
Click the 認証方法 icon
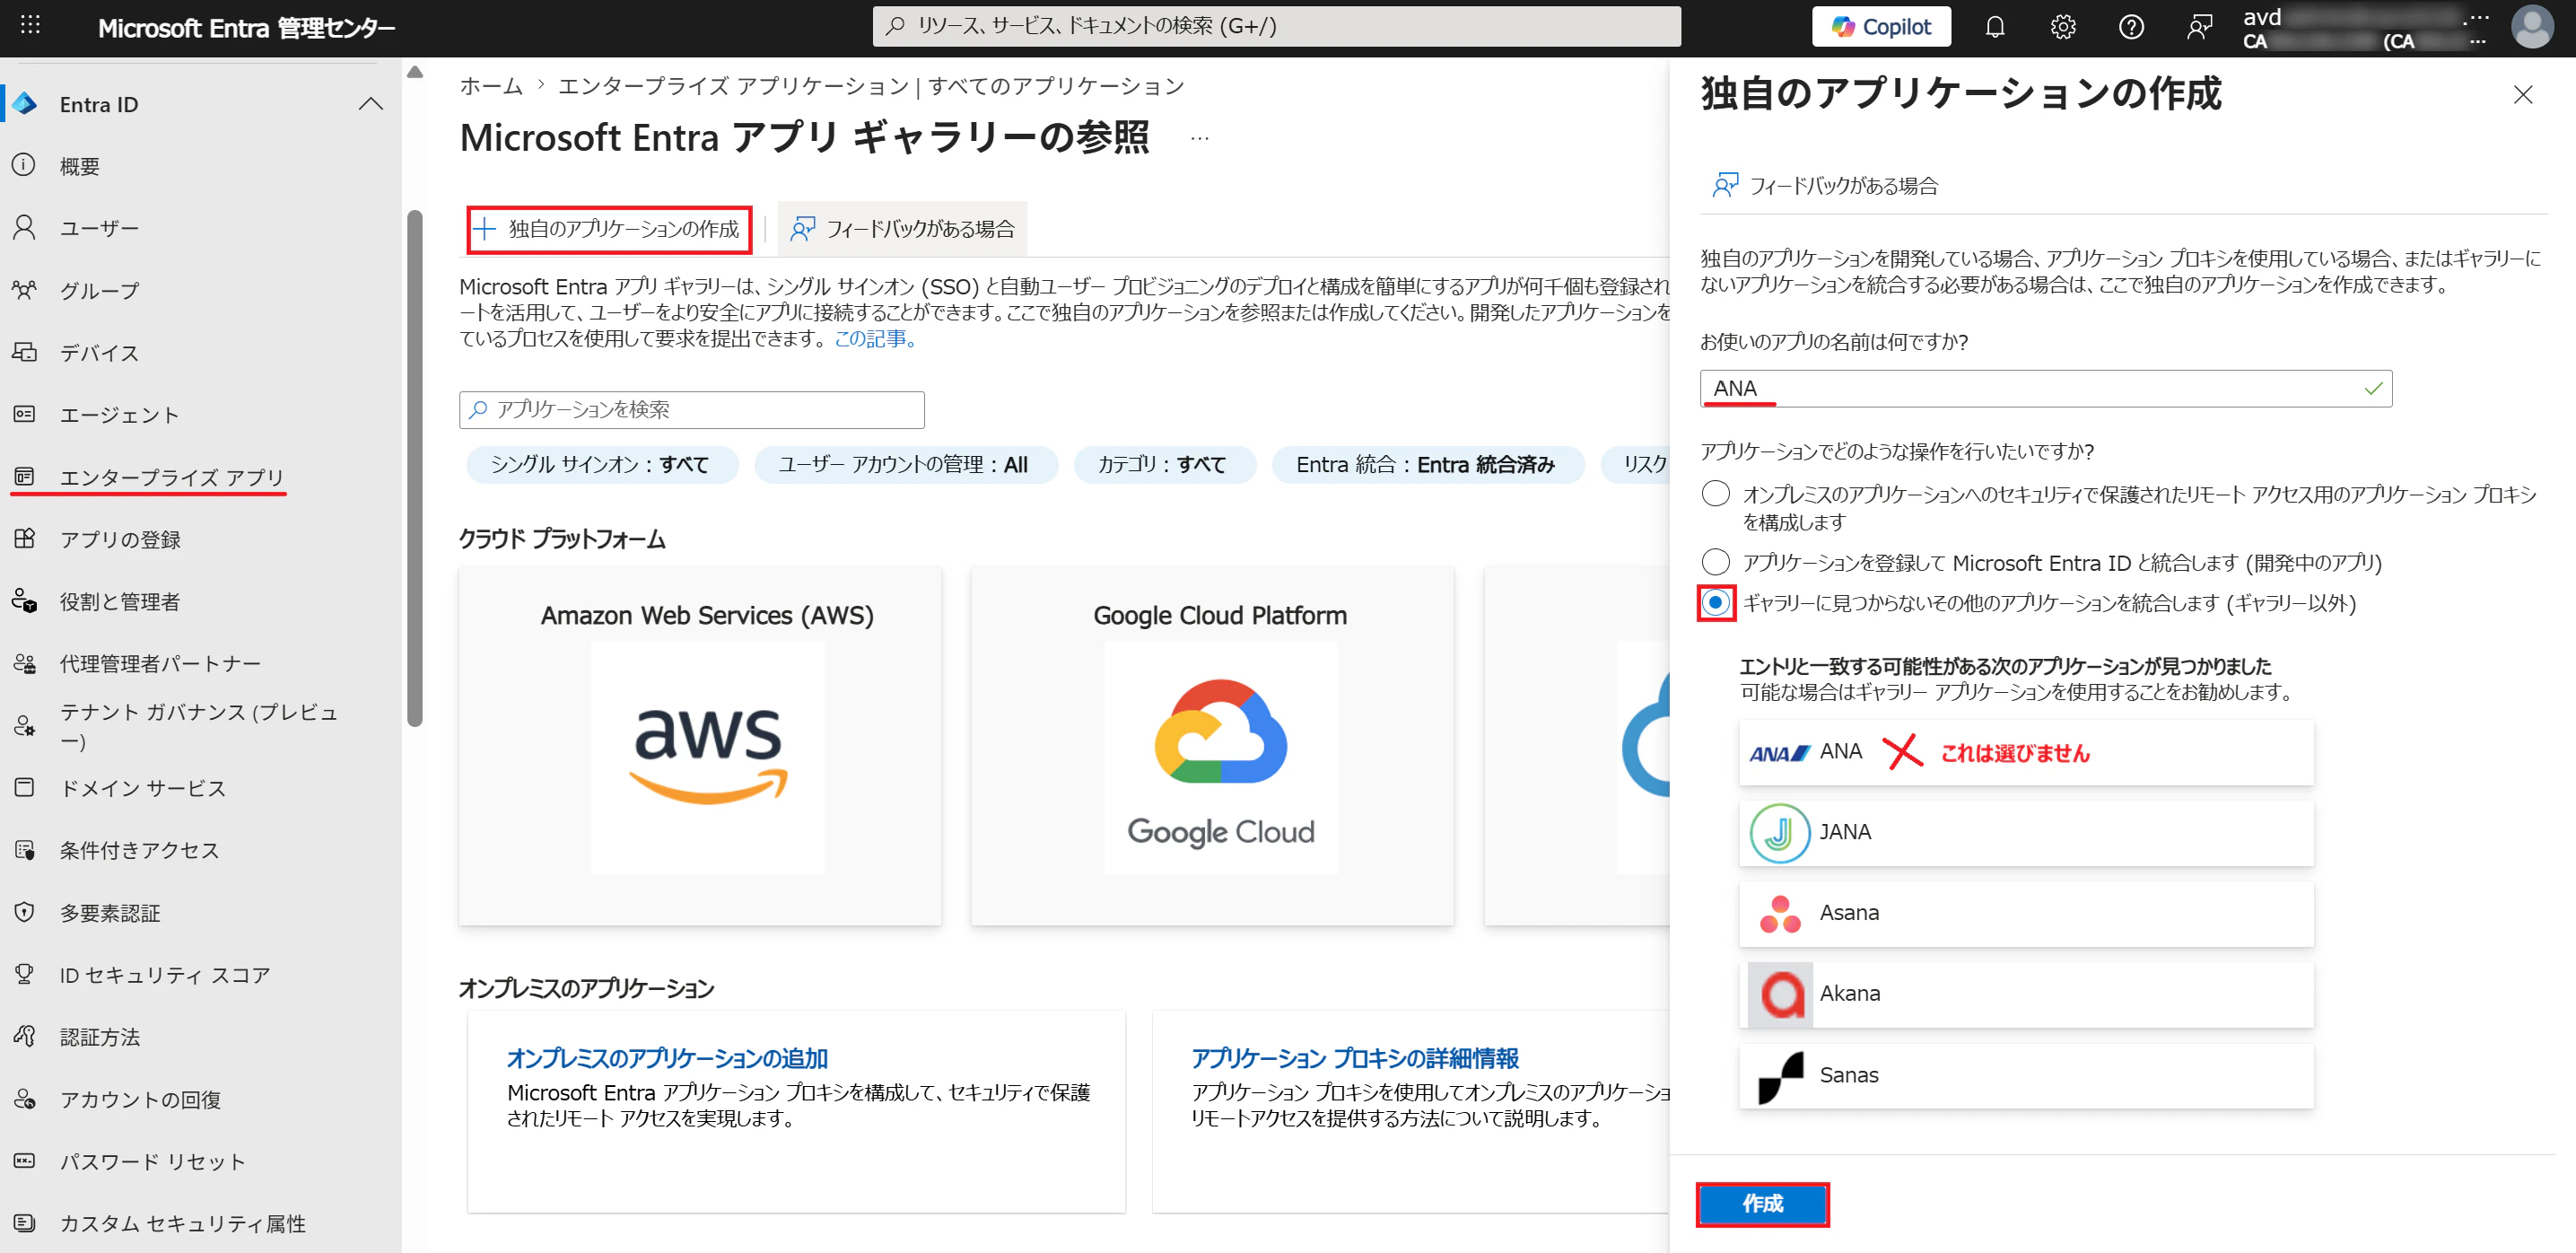pos(24,1036)
